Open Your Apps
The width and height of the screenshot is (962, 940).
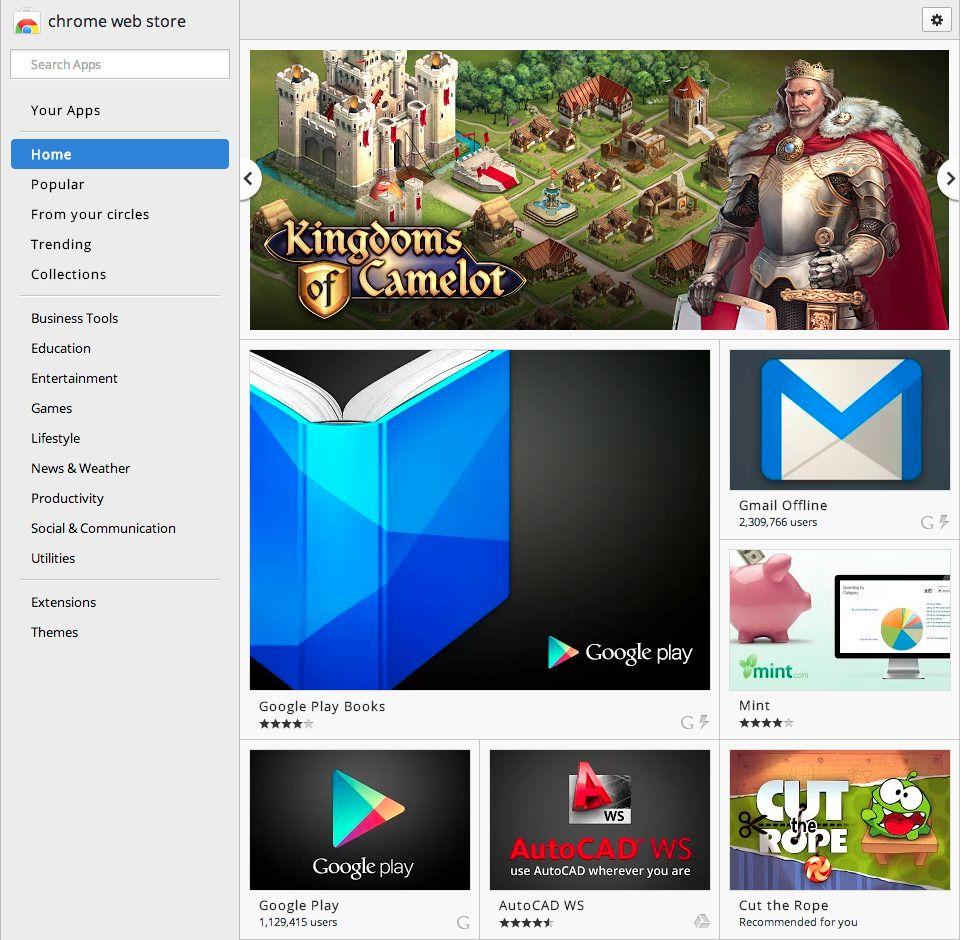66,110
